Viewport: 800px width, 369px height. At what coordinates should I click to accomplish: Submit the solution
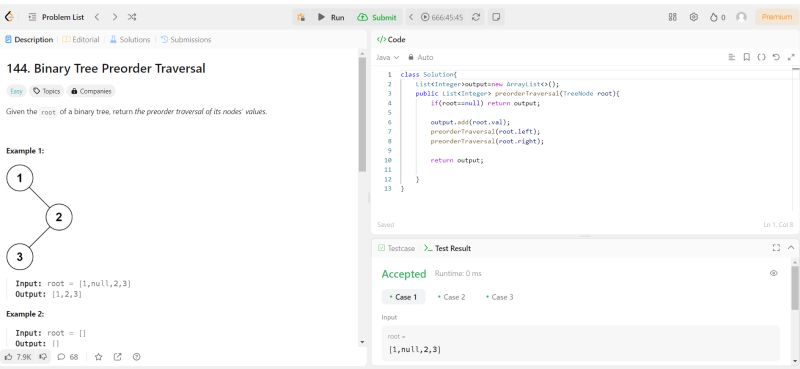pyautogui.click(x=377, y=17)
